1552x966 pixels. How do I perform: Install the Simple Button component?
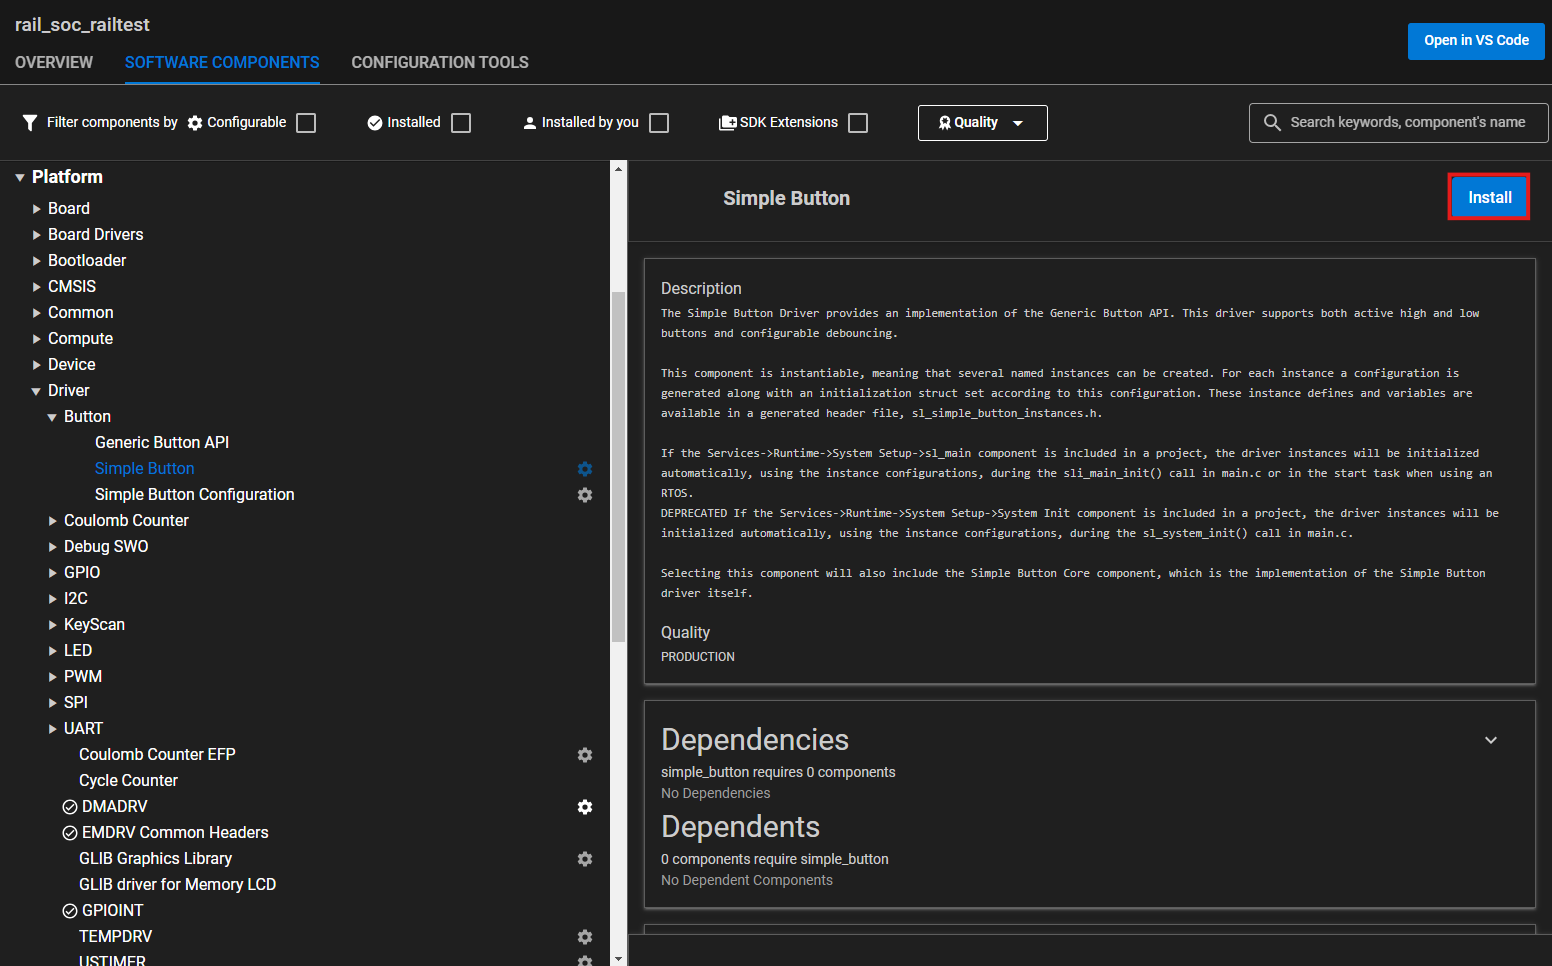[x=1488, y=197]
